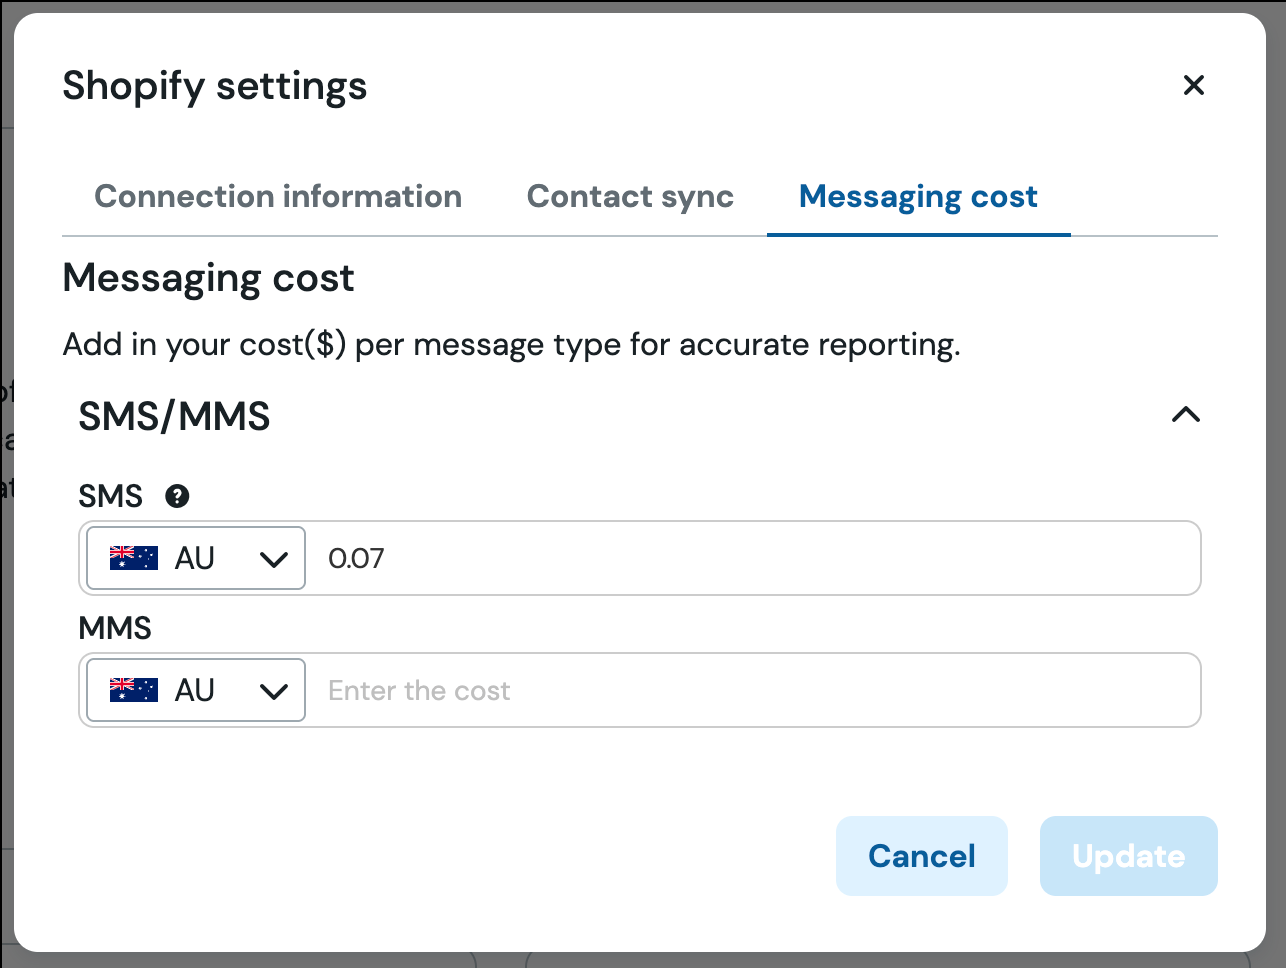Image resolution: width=1286 pixels, height=968 pixels.
Task: Click the X to close Shopify settings
Action: (1194, 85)
